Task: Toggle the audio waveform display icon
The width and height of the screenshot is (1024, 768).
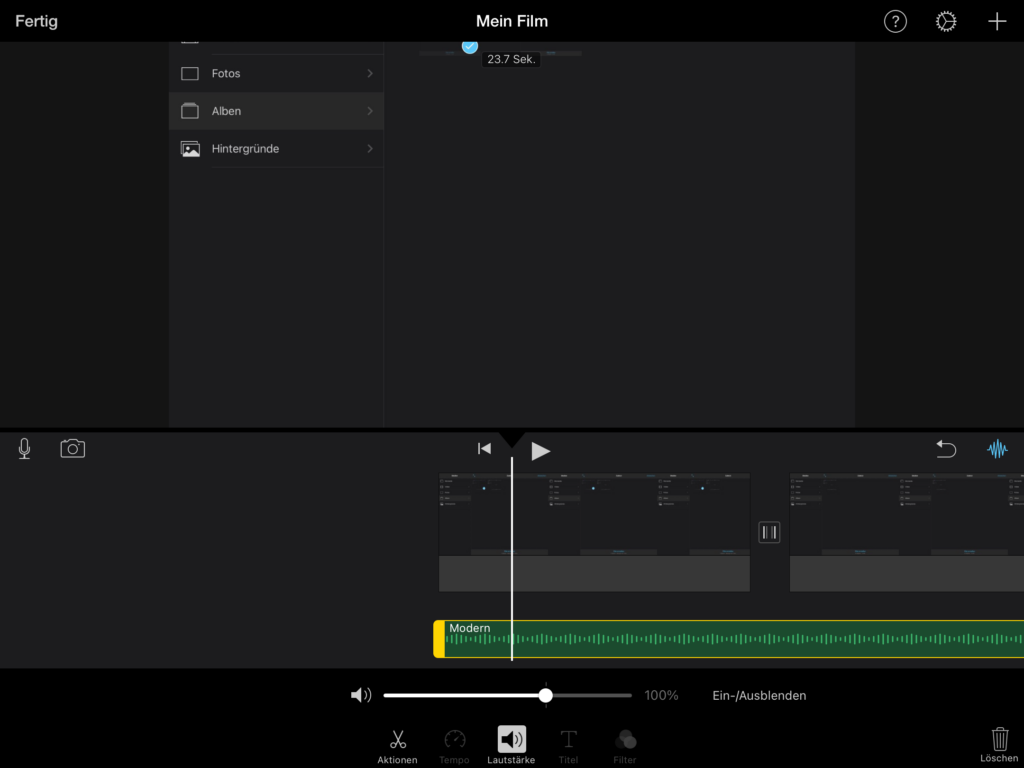Action: [x=997, y=449]
